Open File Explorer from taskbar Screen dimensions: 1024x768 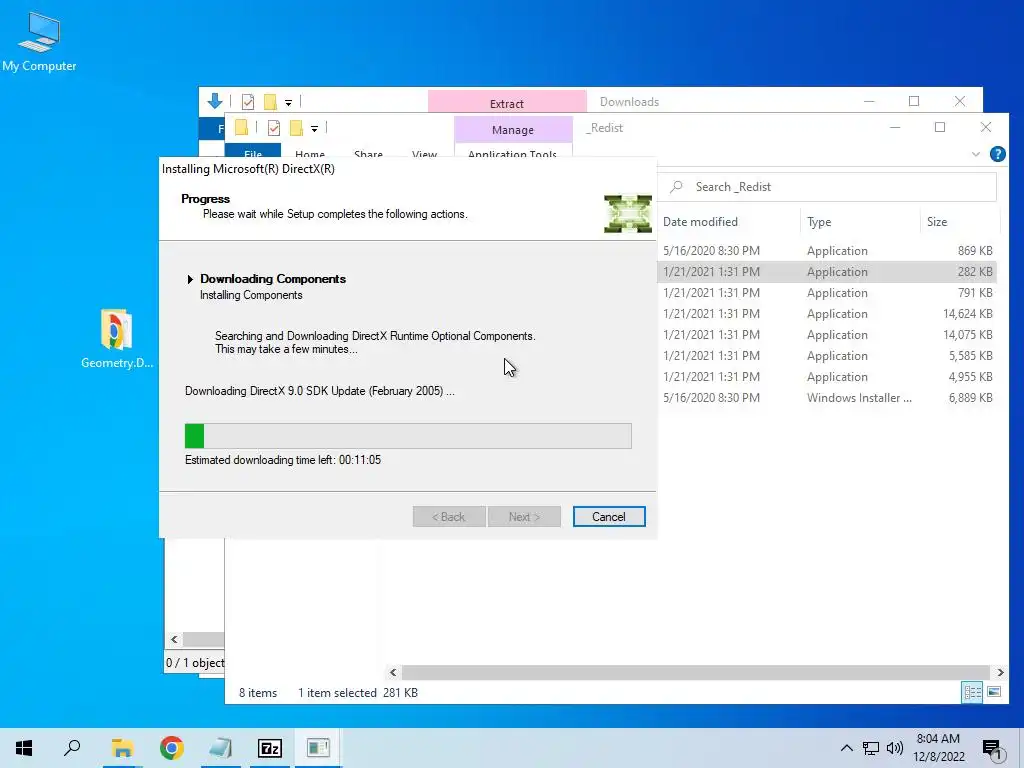pos(122,748)
